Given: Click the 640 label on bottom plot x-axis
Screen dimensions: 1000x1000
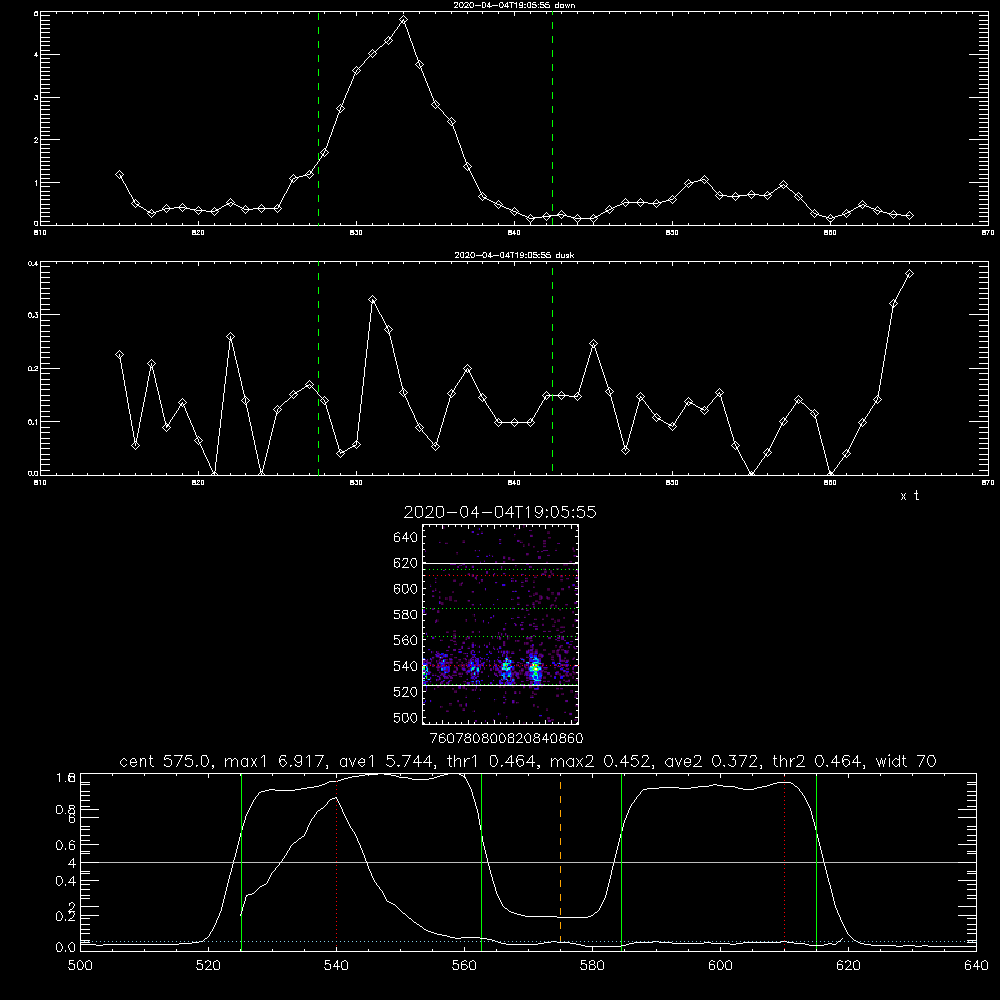Looking at the screenshot, I should [976, 966].
